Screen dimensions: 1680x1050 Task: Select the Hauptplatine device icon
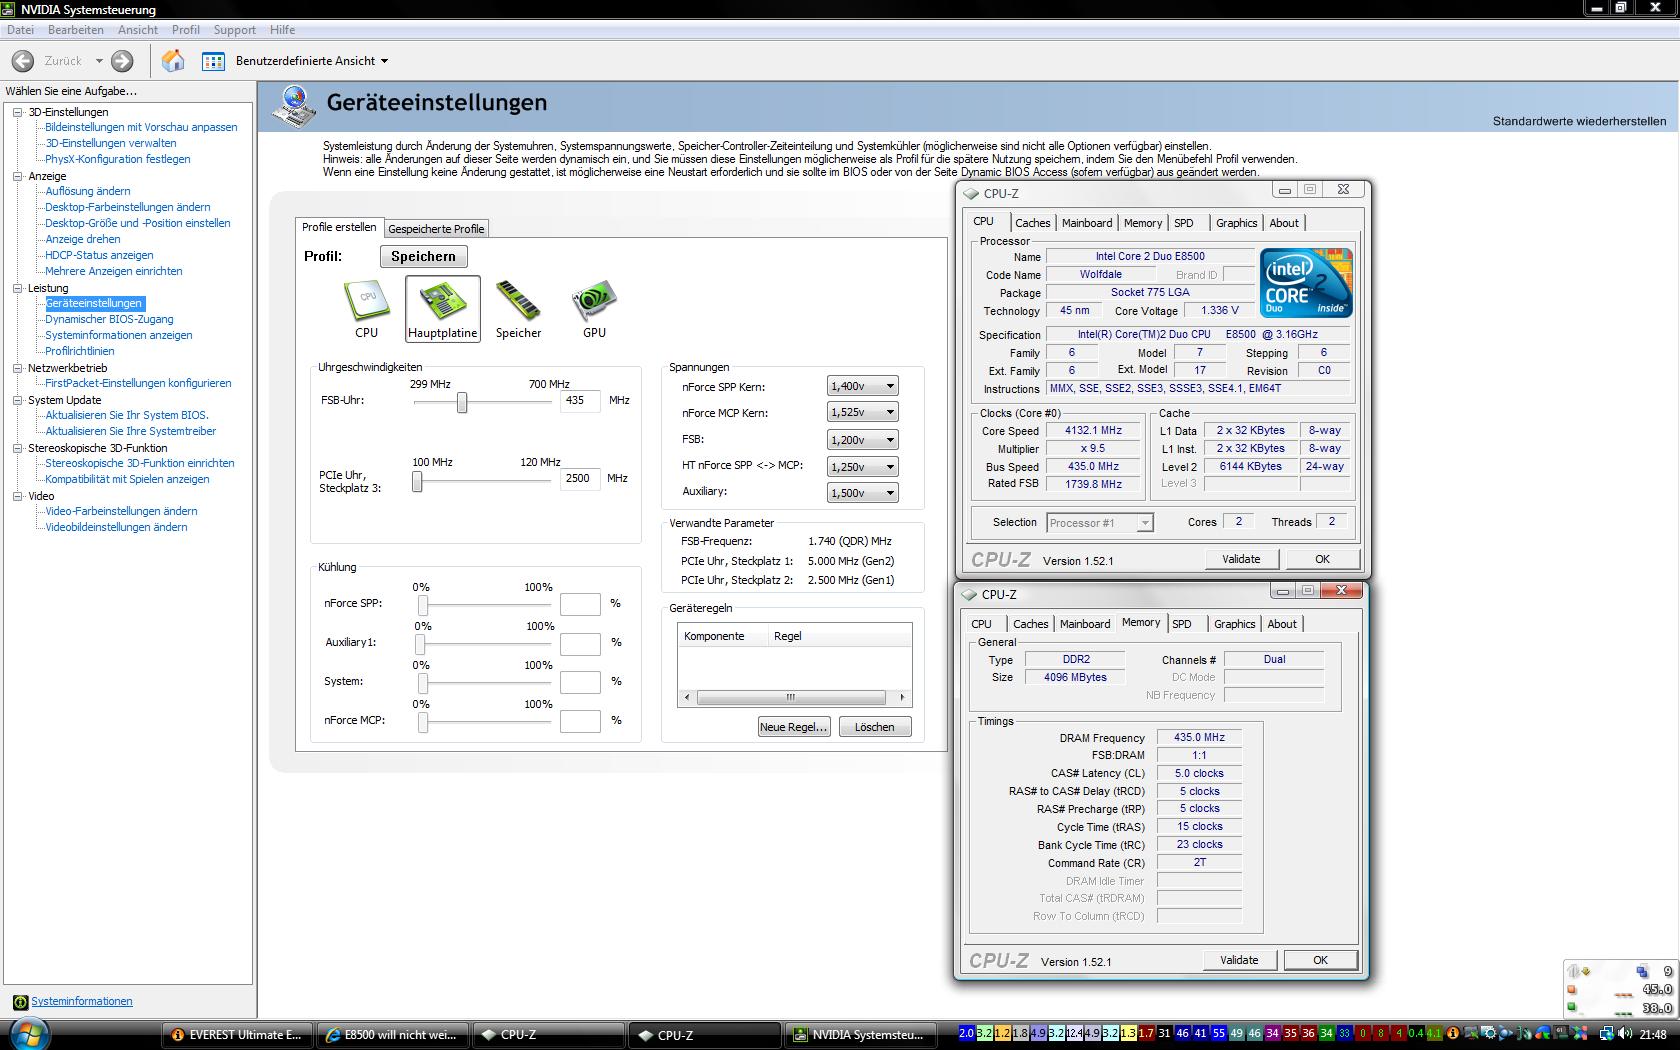coord(443,309)
